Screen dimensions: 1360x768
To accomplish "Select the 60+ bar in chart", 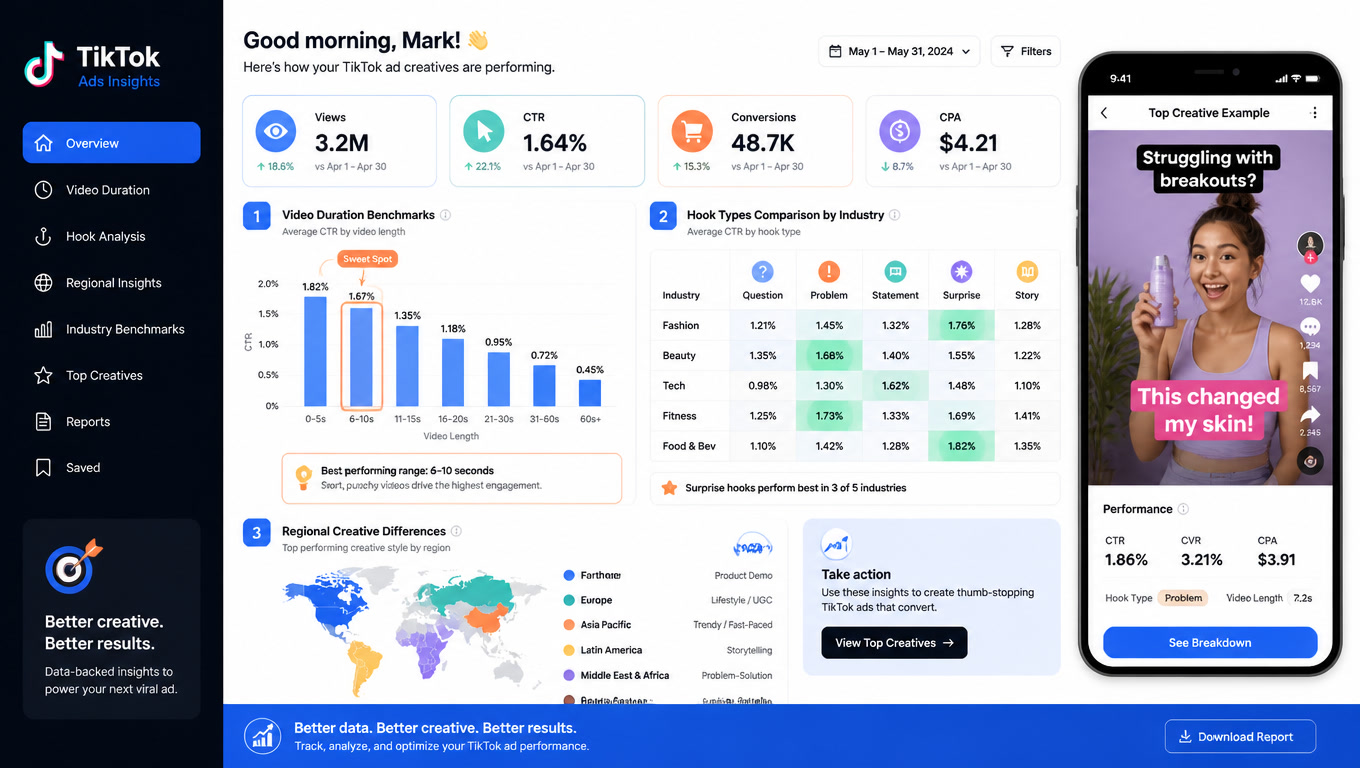I will tap(590, 392).
